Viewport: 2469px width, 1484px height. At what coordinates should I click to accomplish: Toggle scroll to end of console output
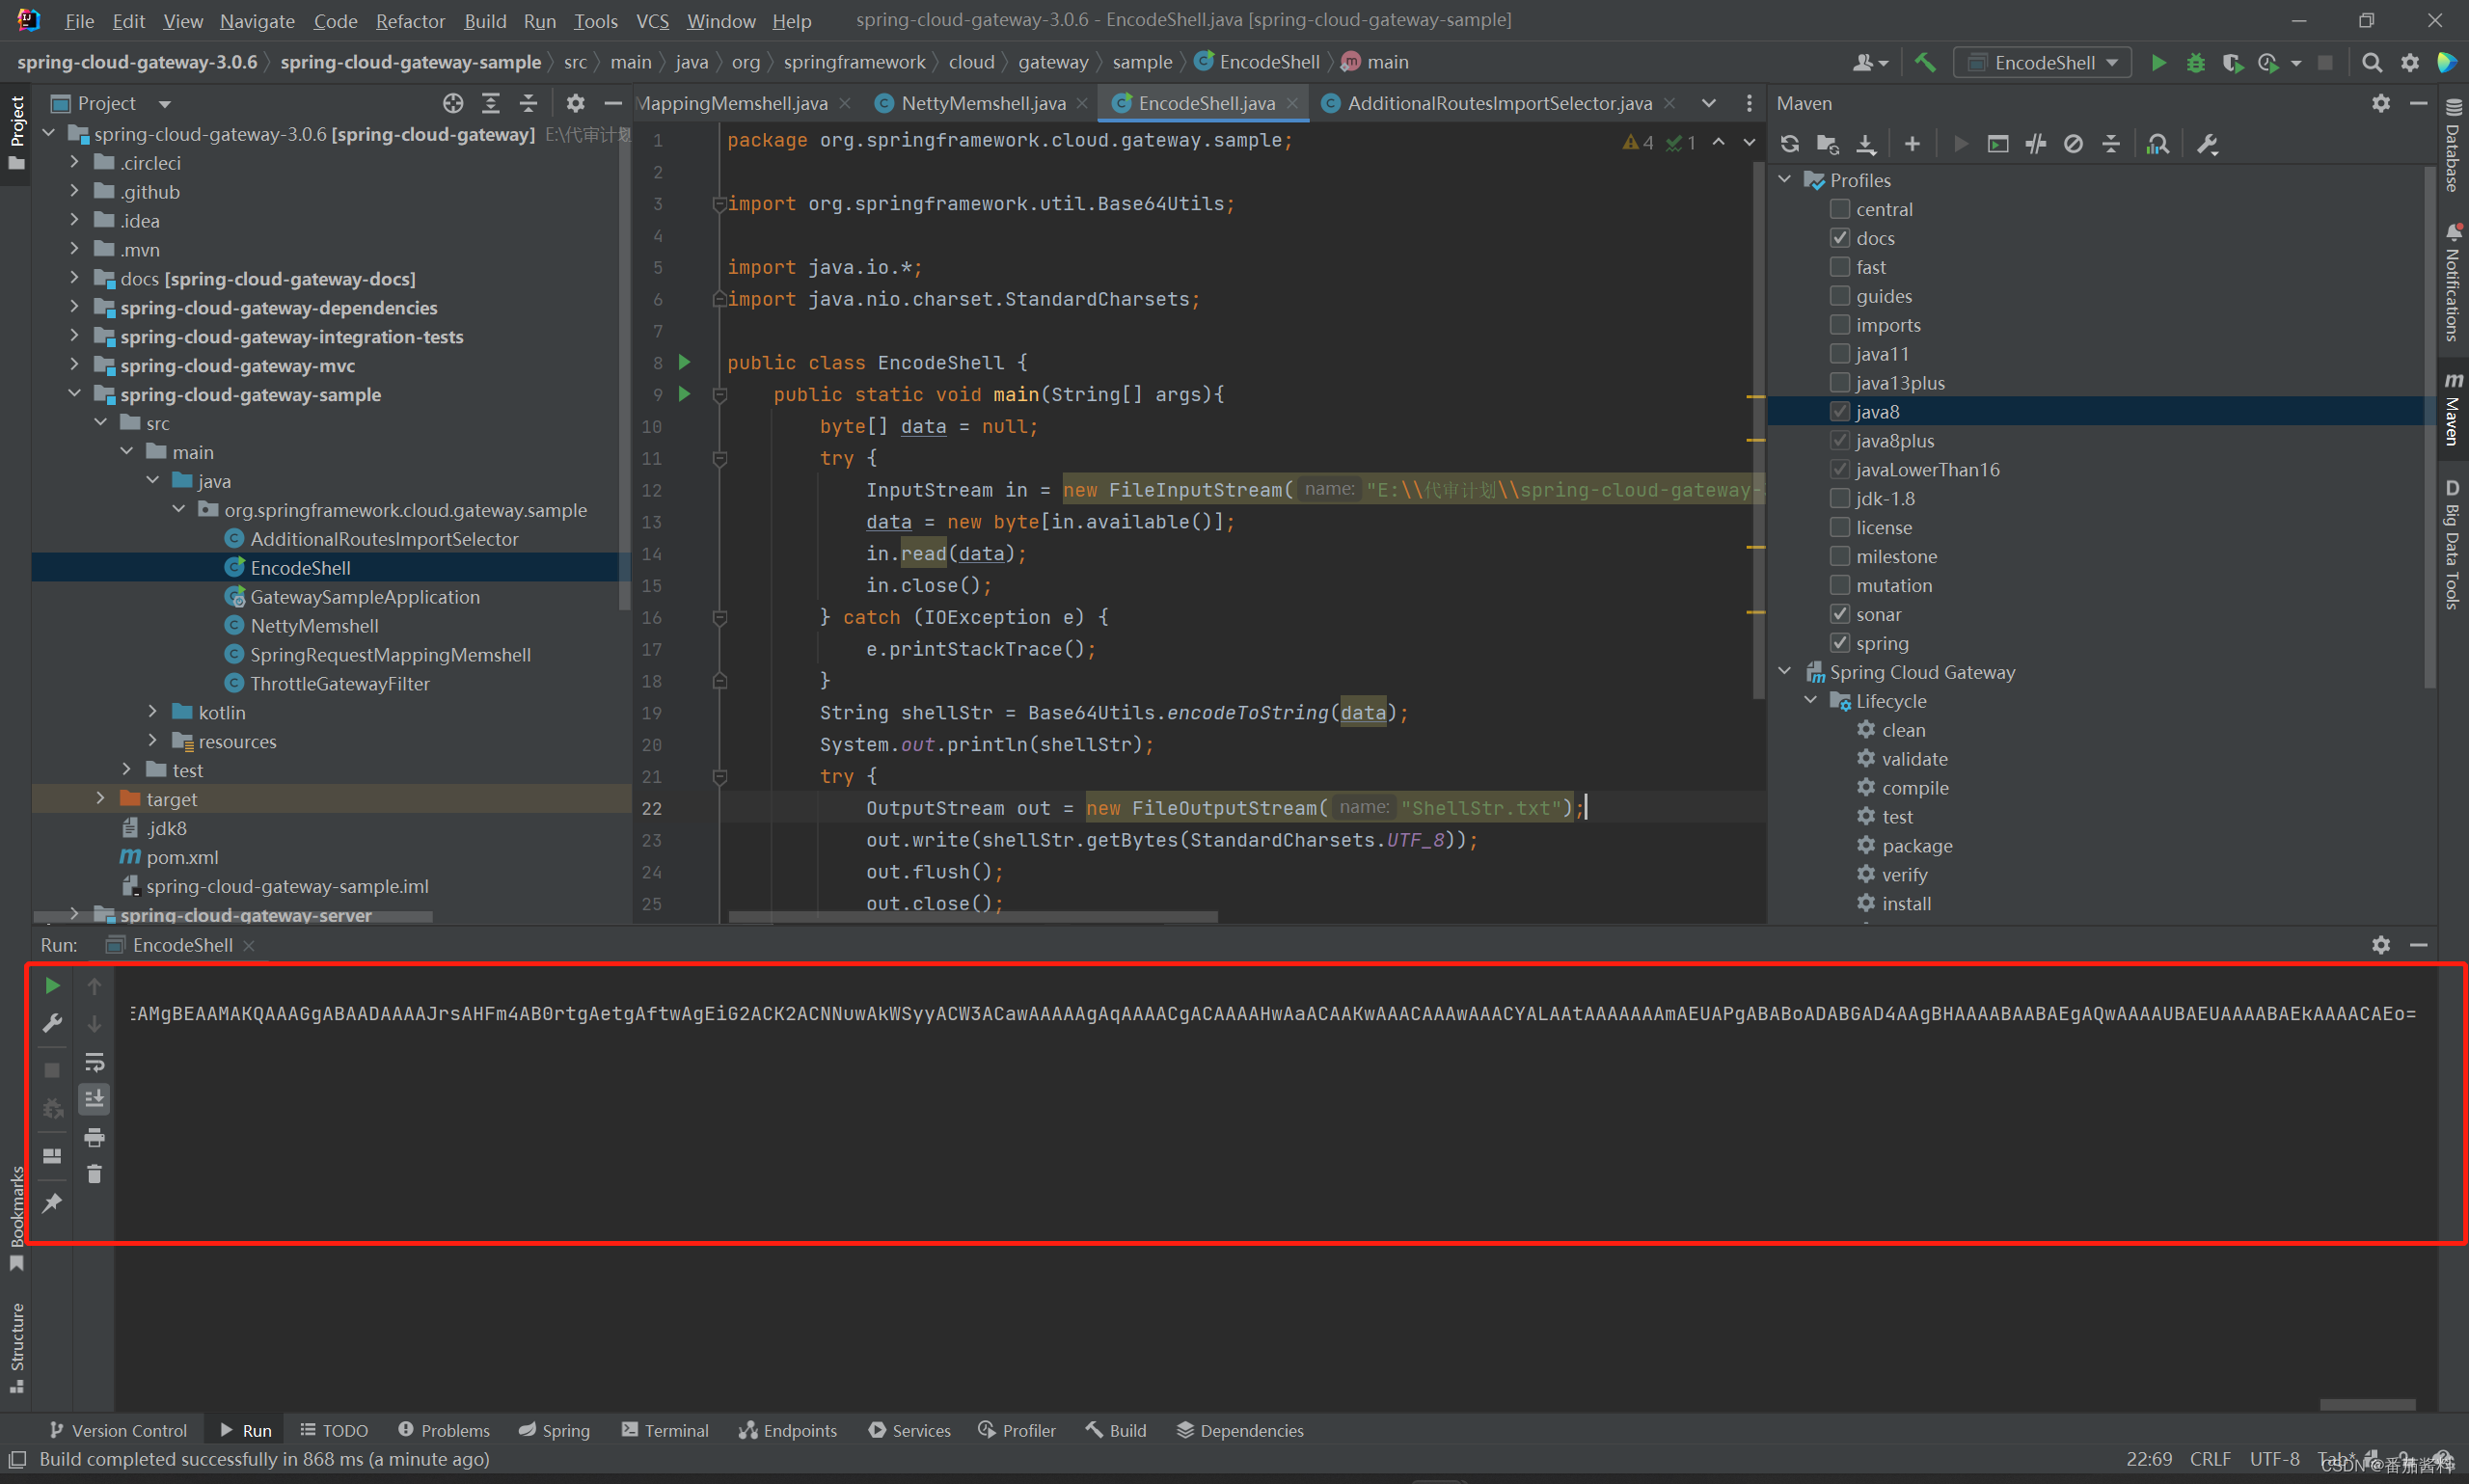(94, 1099)
